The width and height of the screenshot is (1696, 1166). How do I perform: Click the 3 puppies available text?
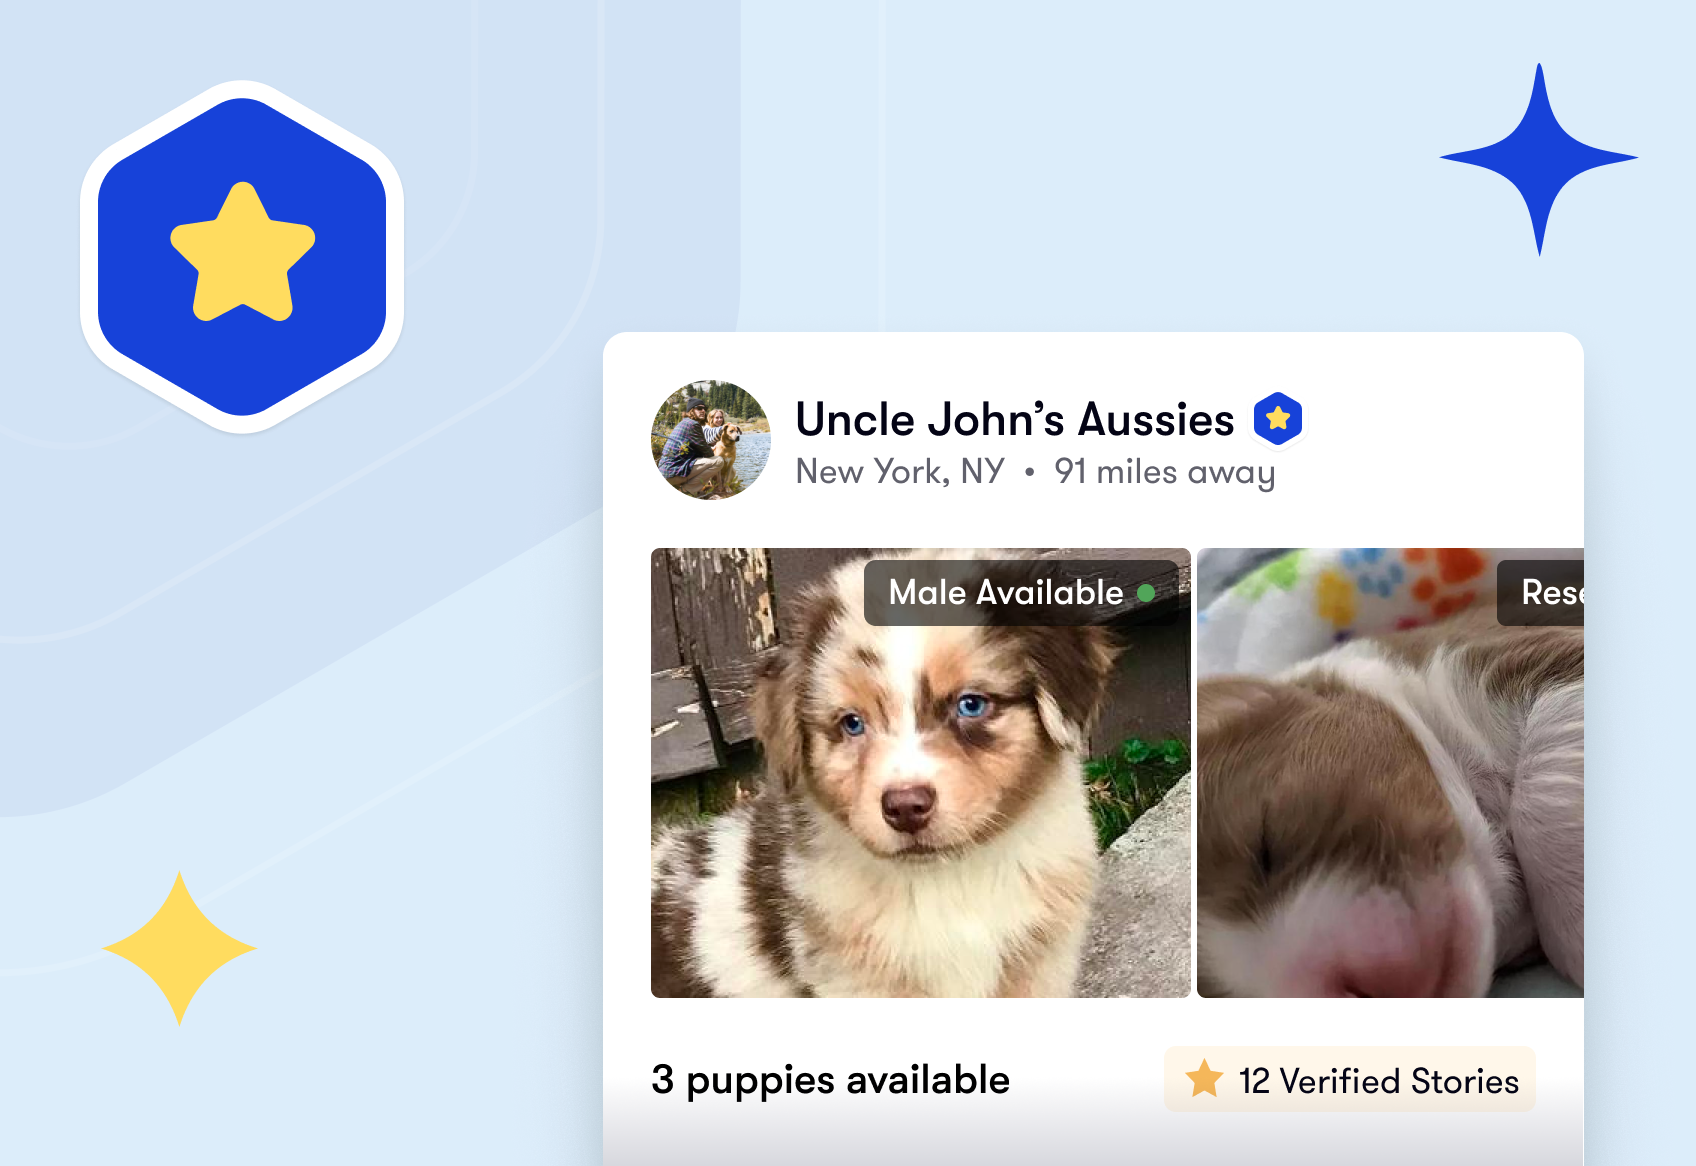click(x=830, y=1080)
